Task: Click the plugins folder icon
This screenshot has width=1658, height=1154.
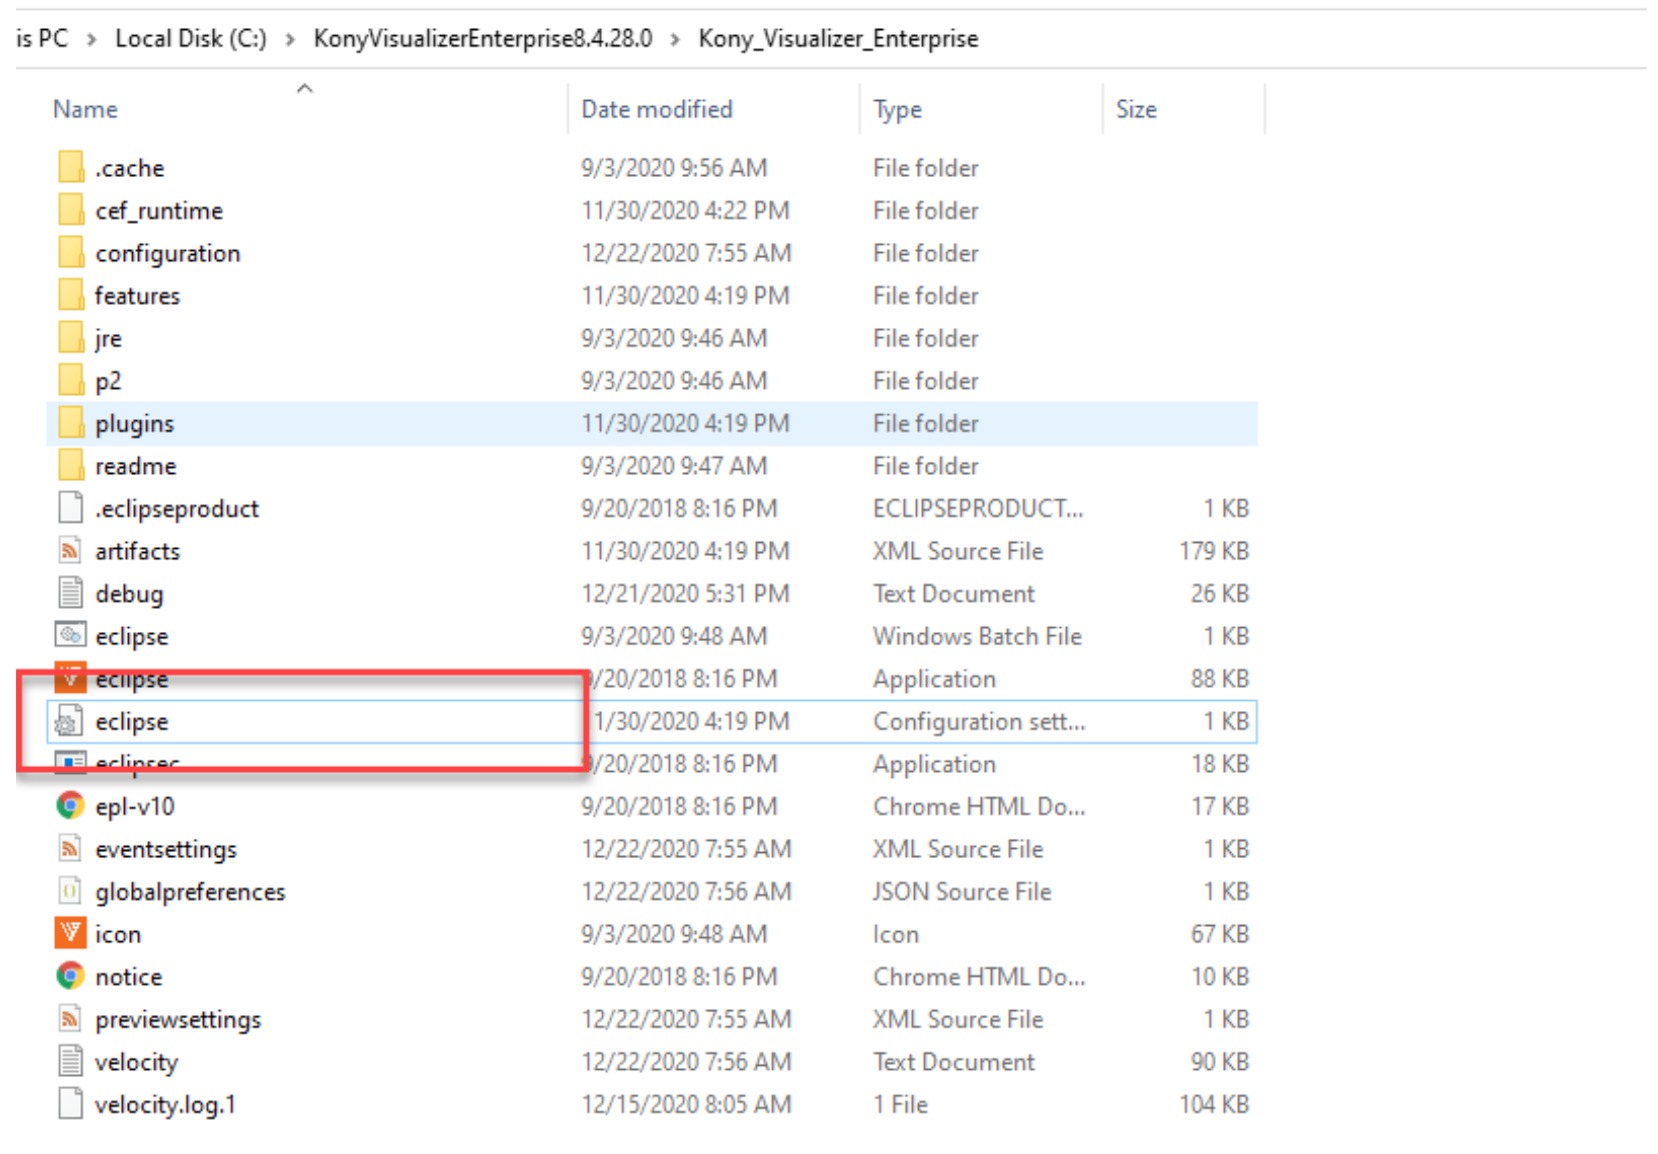Action: pyautogui.click(x=70, y=423)
